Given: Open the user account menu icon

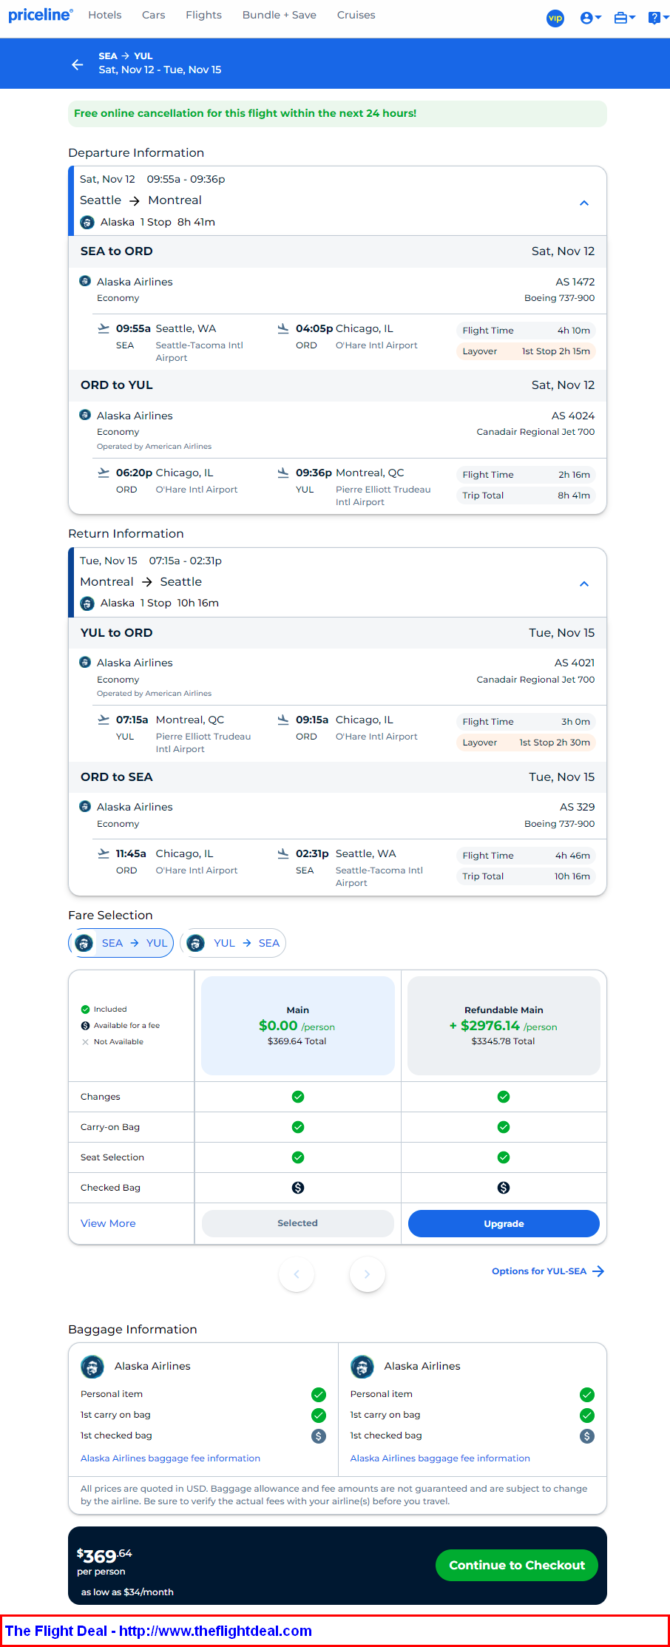Looking at the screenshot, I should pyautogui.click(x=590, y=18).
